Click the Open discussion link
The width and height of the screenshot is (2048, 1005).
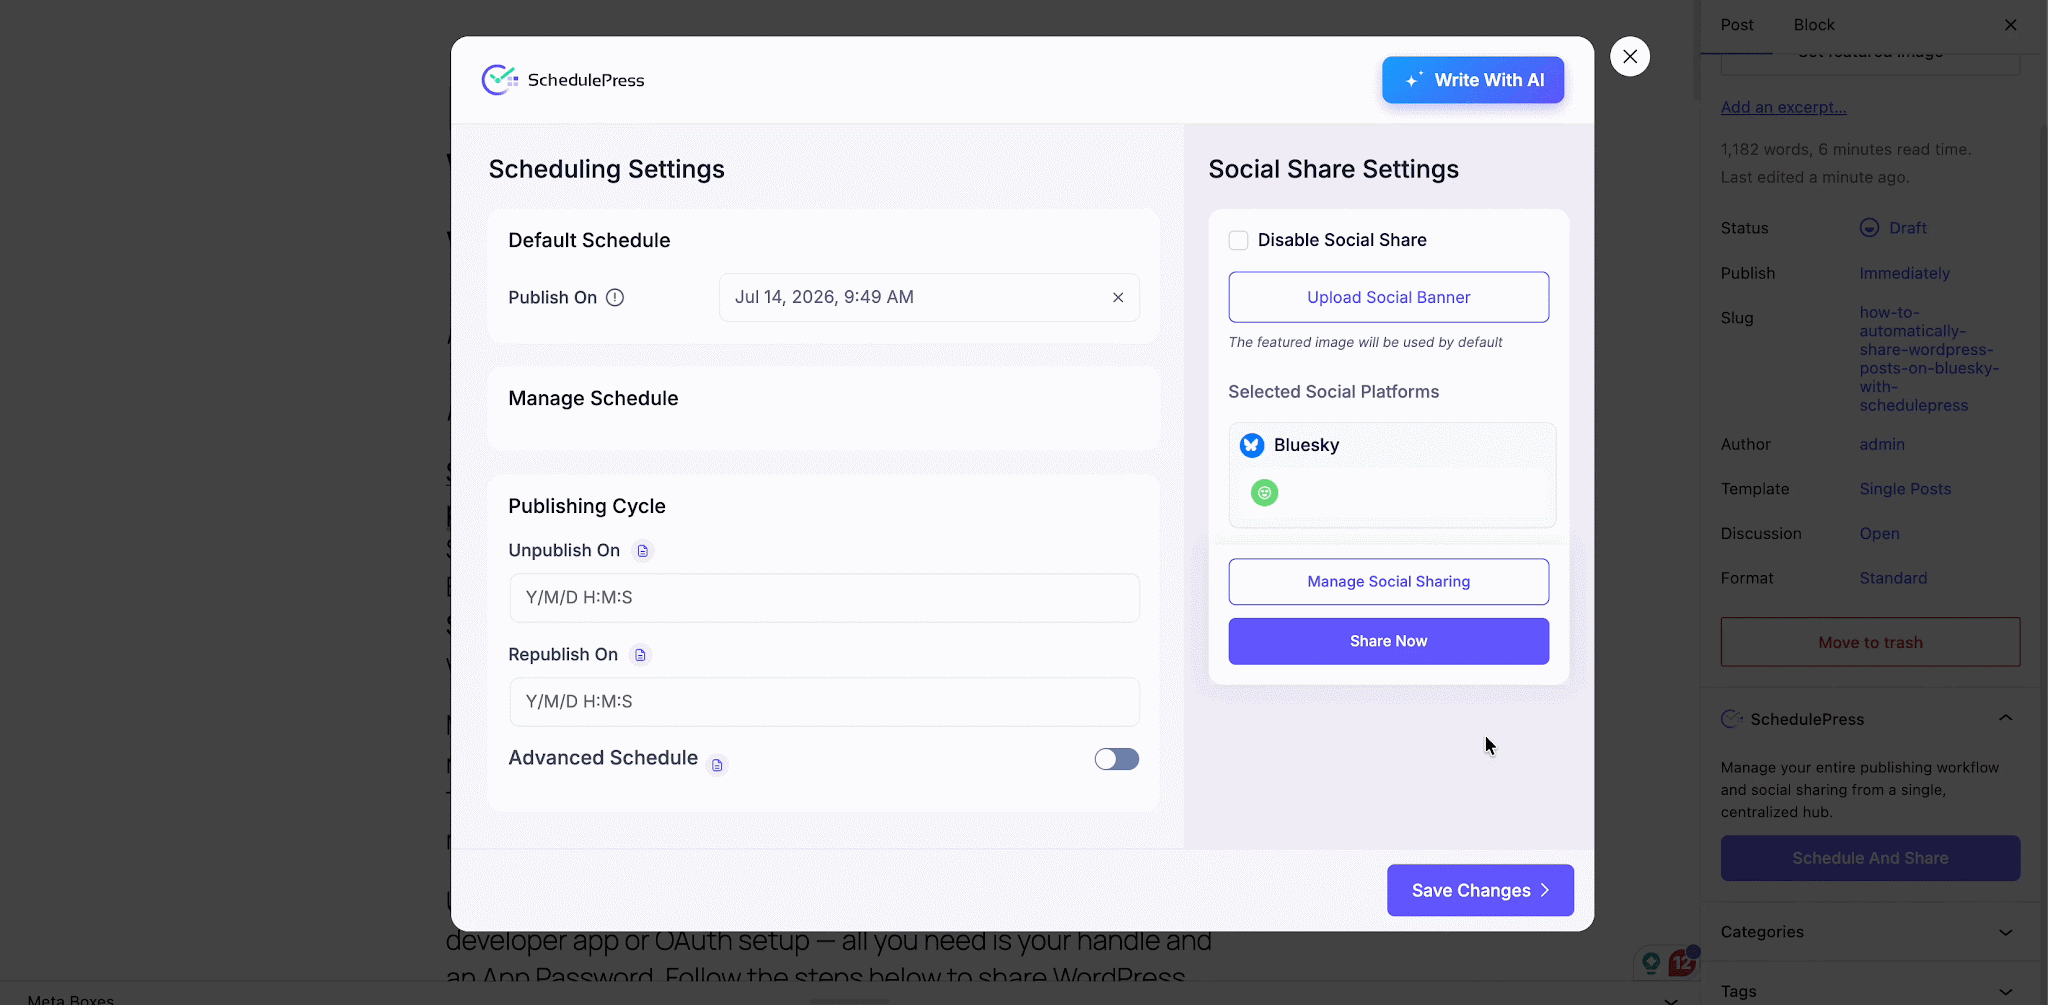coord(1879,534)
